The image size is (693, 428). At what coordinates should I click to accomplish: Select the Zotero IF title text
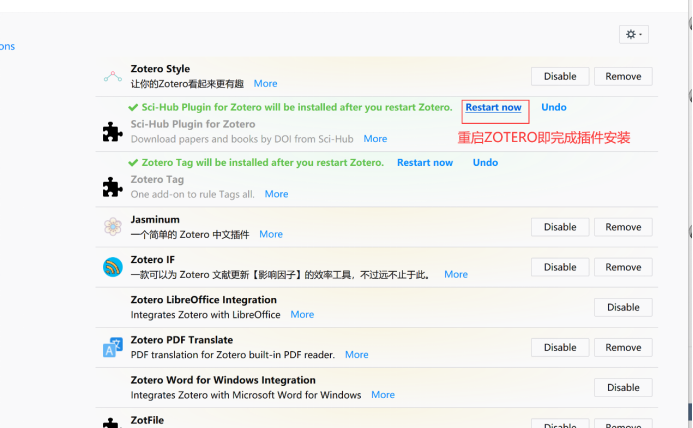coord(152,260)
